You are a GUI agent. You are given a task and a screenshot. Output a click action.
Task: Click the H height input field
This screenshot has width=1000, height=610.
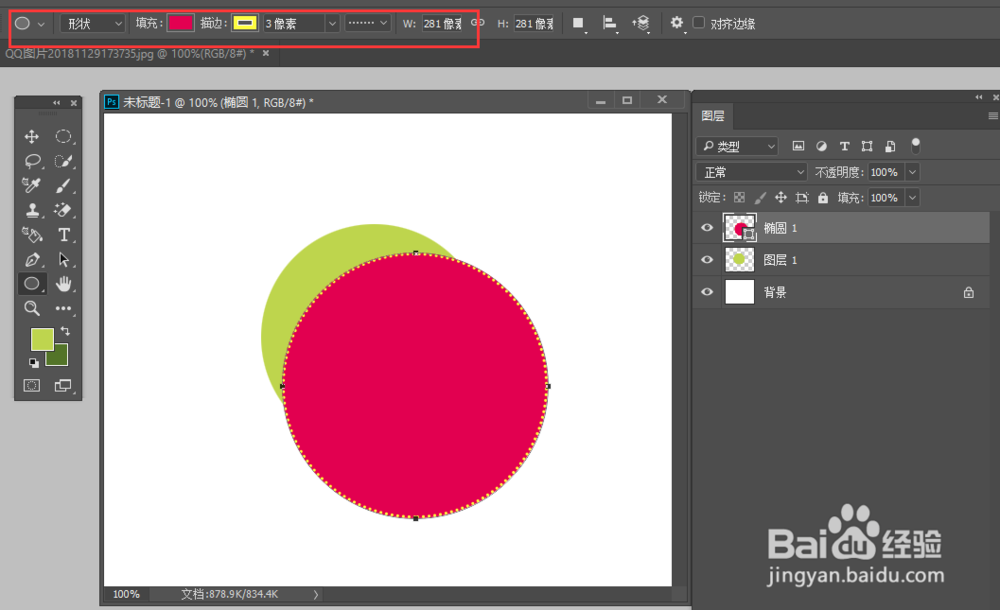point(534,24)
